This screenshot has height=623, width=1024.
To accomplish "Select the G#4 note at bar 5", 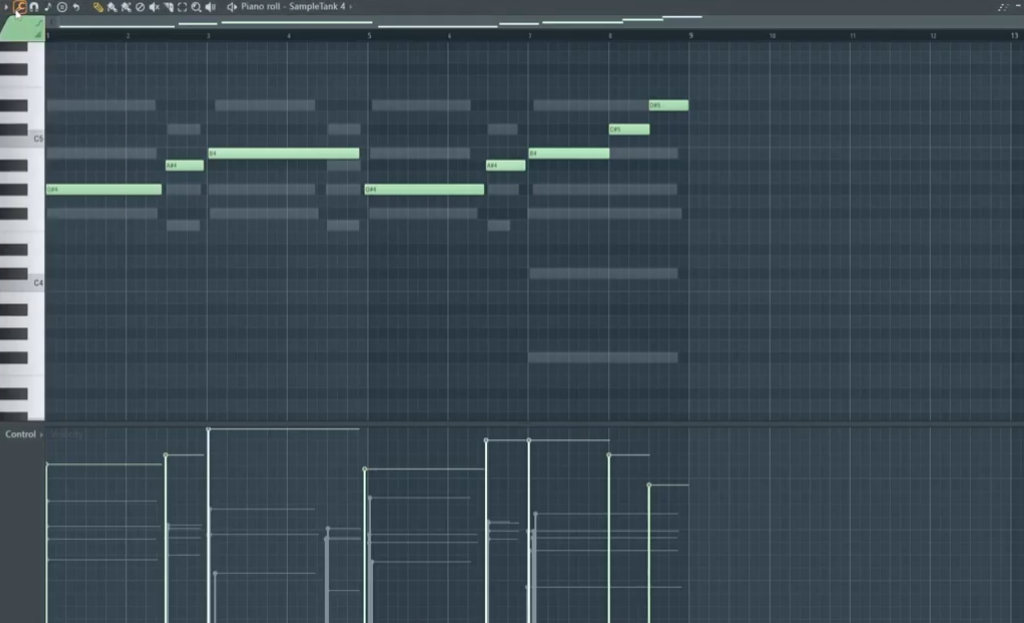I will [x=424, y=189].
